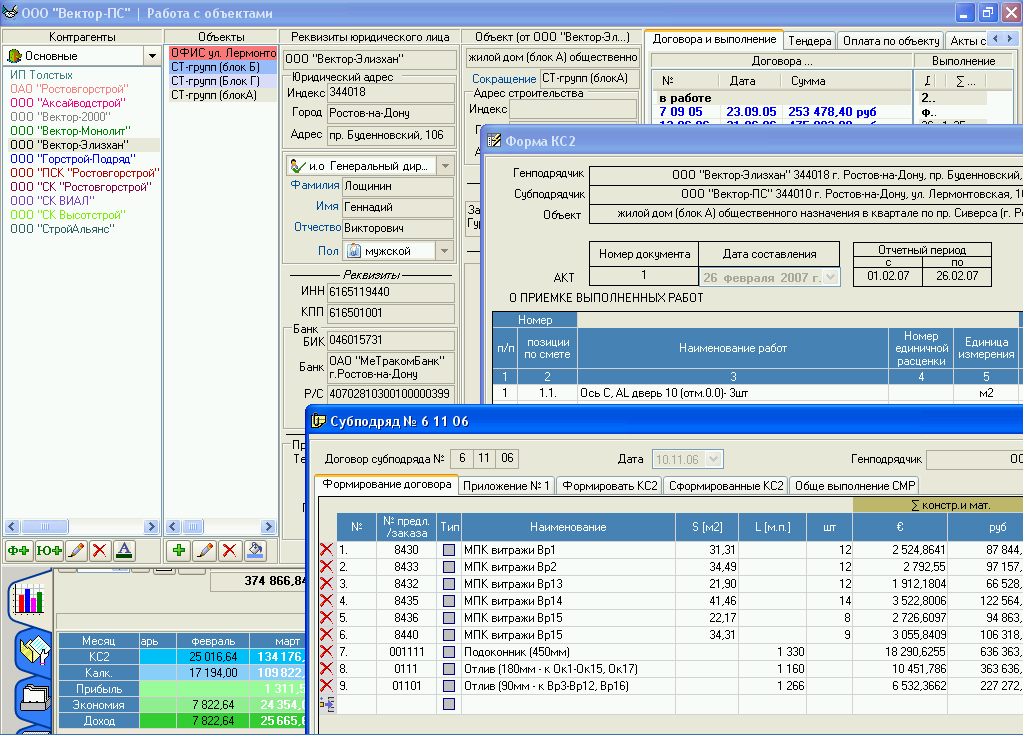Edit contractor with pencil icon under Контрагенты list
The height and width of the screenshot is (735, 1023).
76,551
